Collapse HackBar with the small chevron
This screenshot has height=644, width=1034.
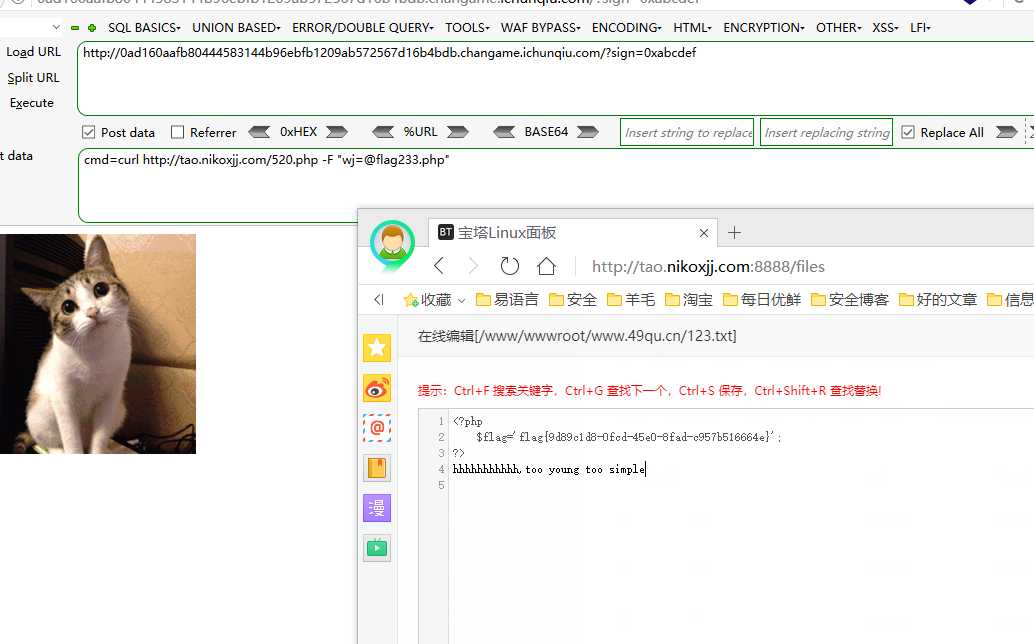pos(56,27)
